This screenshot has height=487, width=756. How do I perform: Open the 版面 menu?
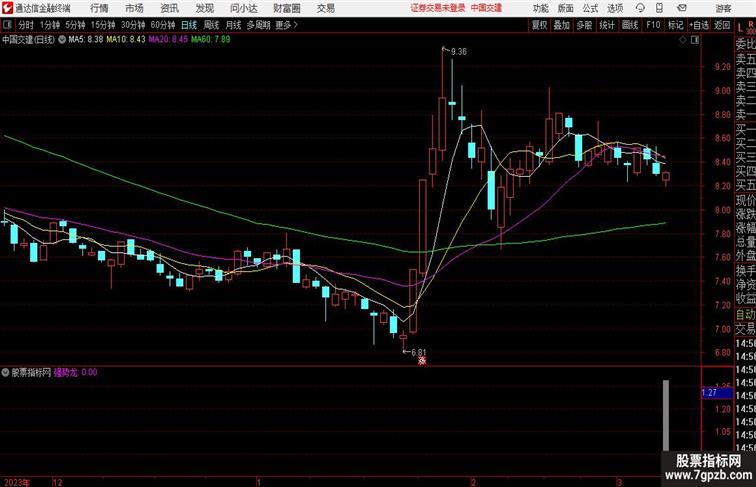click(x=566, y=8)
